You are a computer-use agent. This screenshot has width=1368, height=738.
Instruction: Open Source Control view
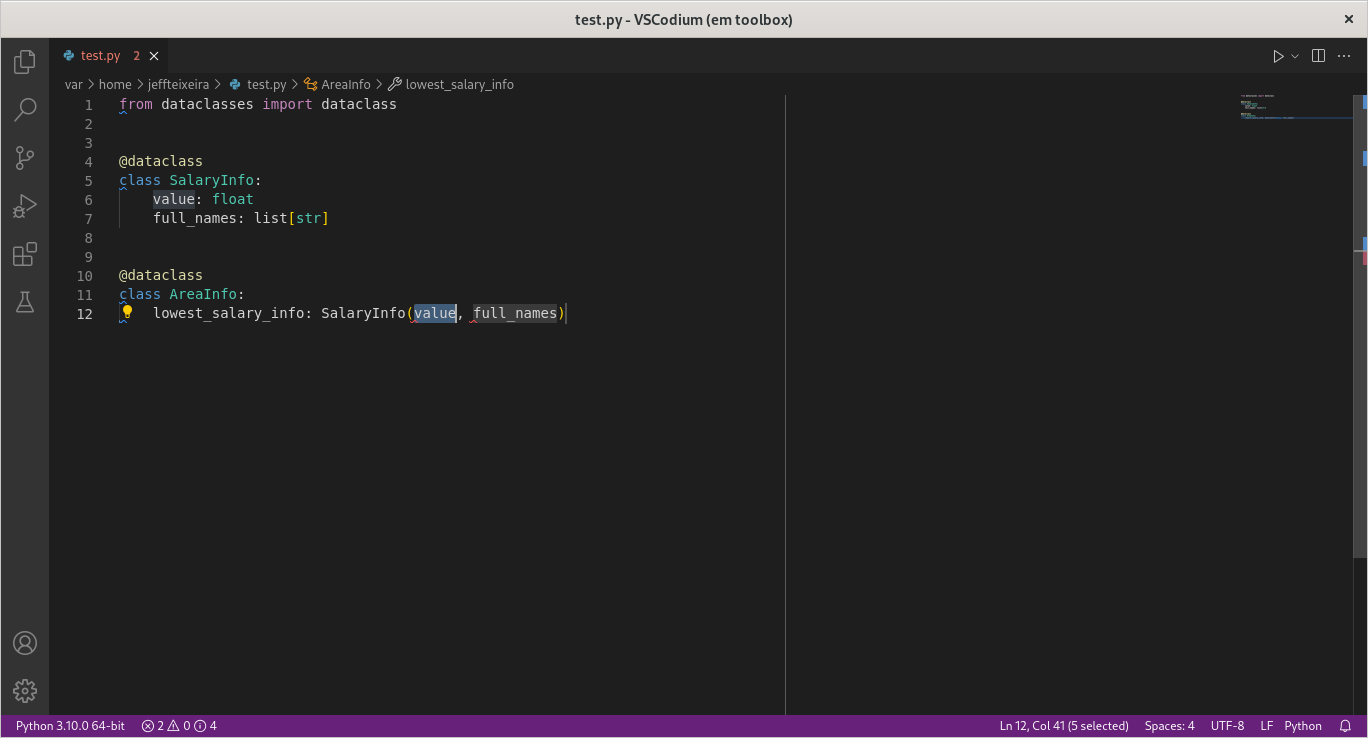(x=24, y=158)
